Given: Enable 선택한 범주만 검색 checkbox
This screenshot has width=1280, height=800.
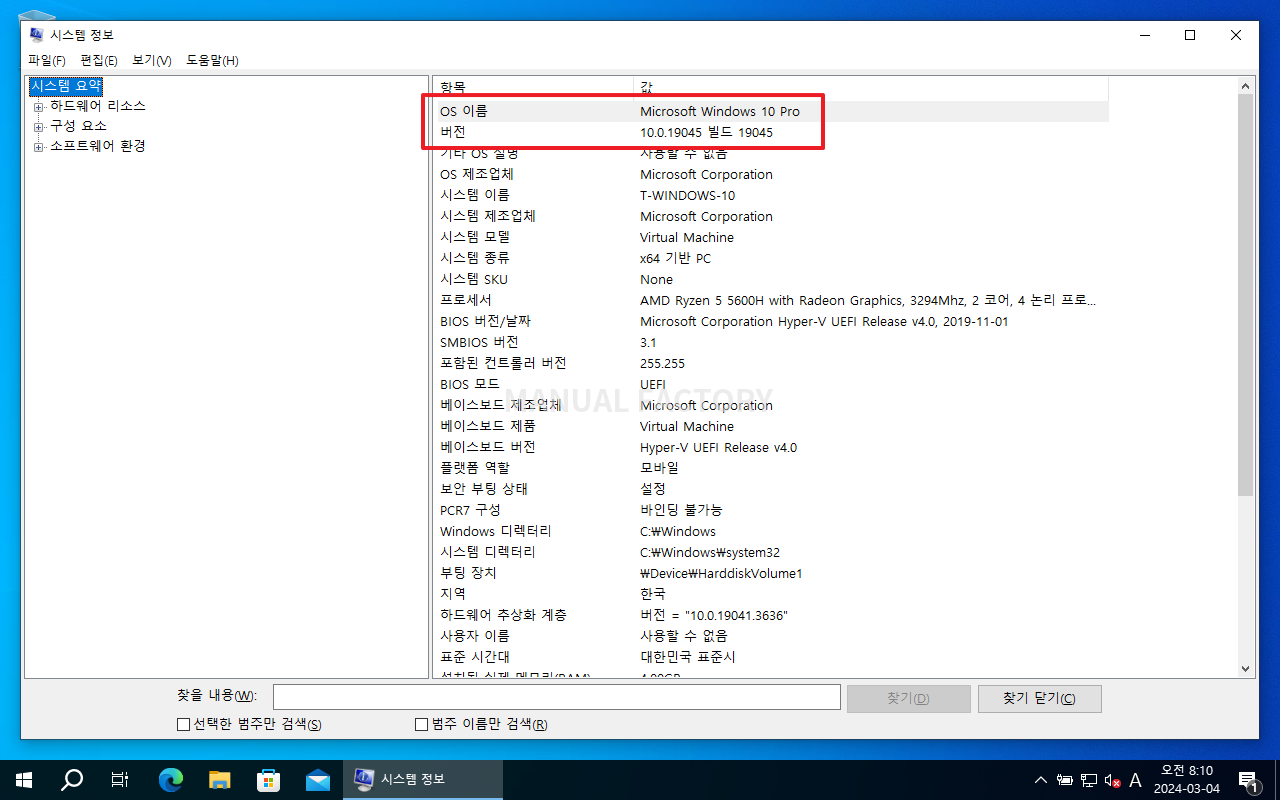Looking at the screenshot, I should 183,724.
